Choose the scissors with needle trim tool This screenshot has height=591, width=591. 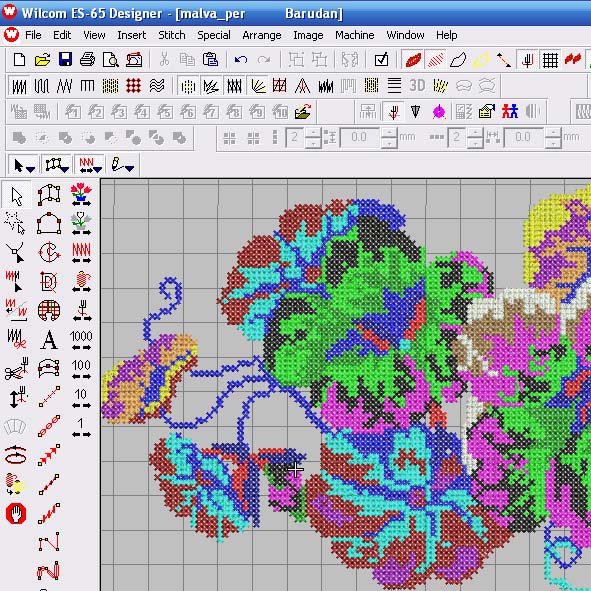coord(16,369)
